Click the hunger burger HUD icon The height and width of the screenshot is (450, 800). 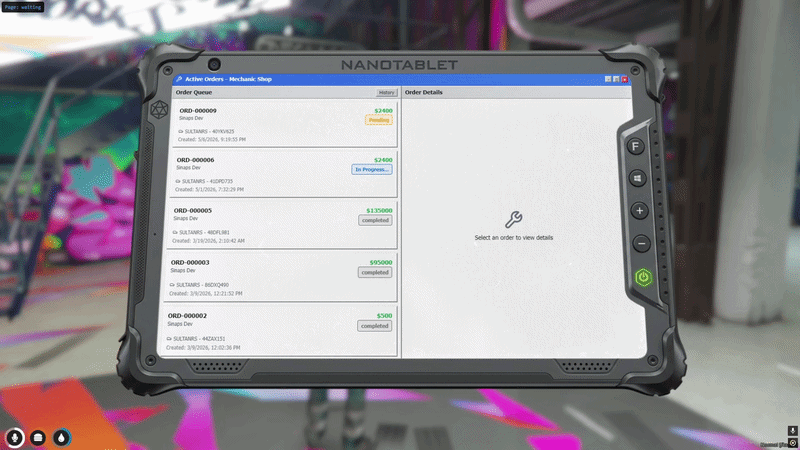[38, 438]
